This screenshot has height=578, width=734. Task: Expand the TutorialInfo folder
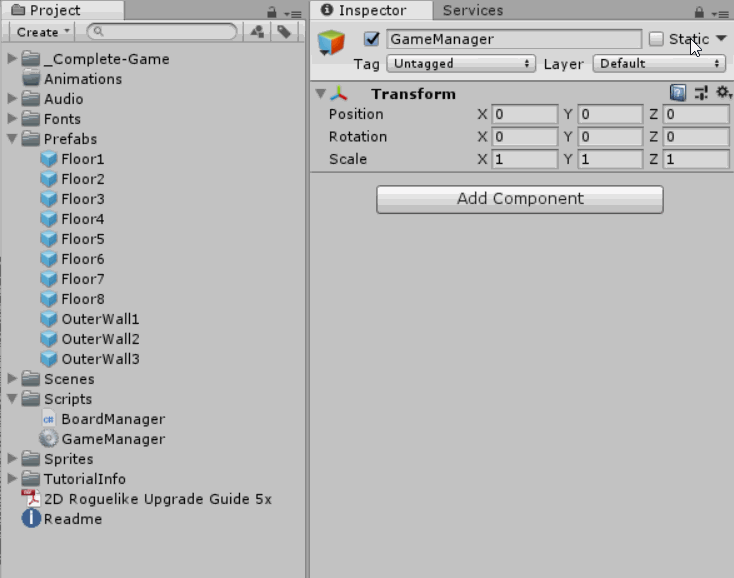tap(12, 478)
